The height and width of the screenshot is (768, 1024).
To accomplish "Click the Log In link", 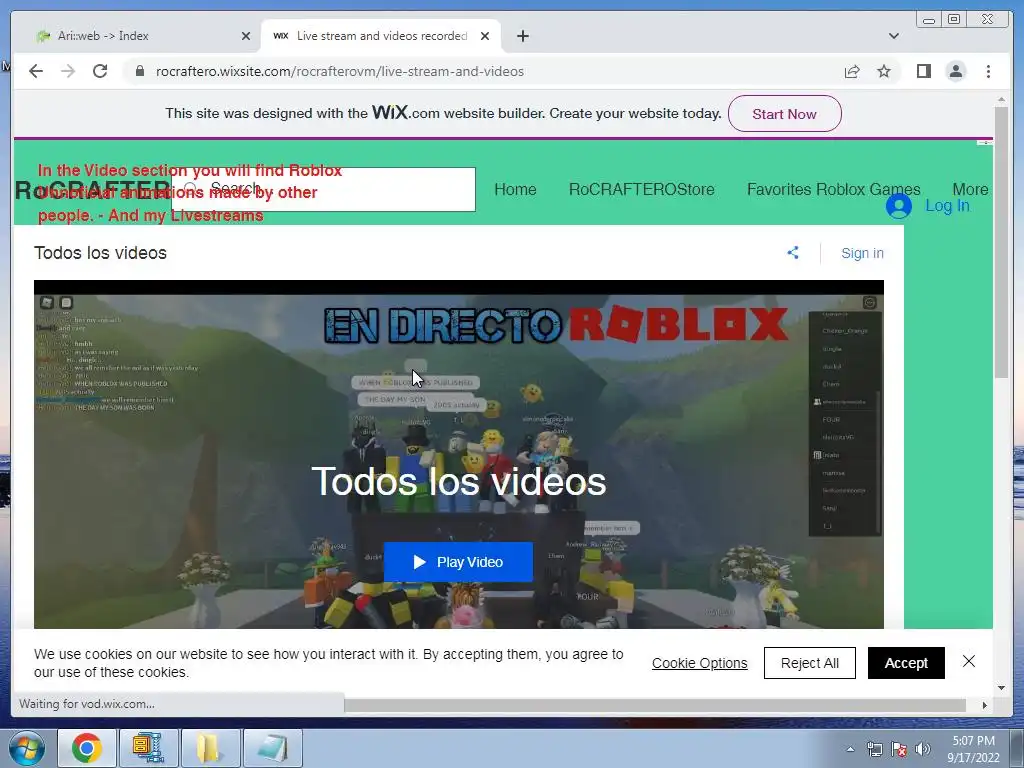I will (x=947, y=206).
